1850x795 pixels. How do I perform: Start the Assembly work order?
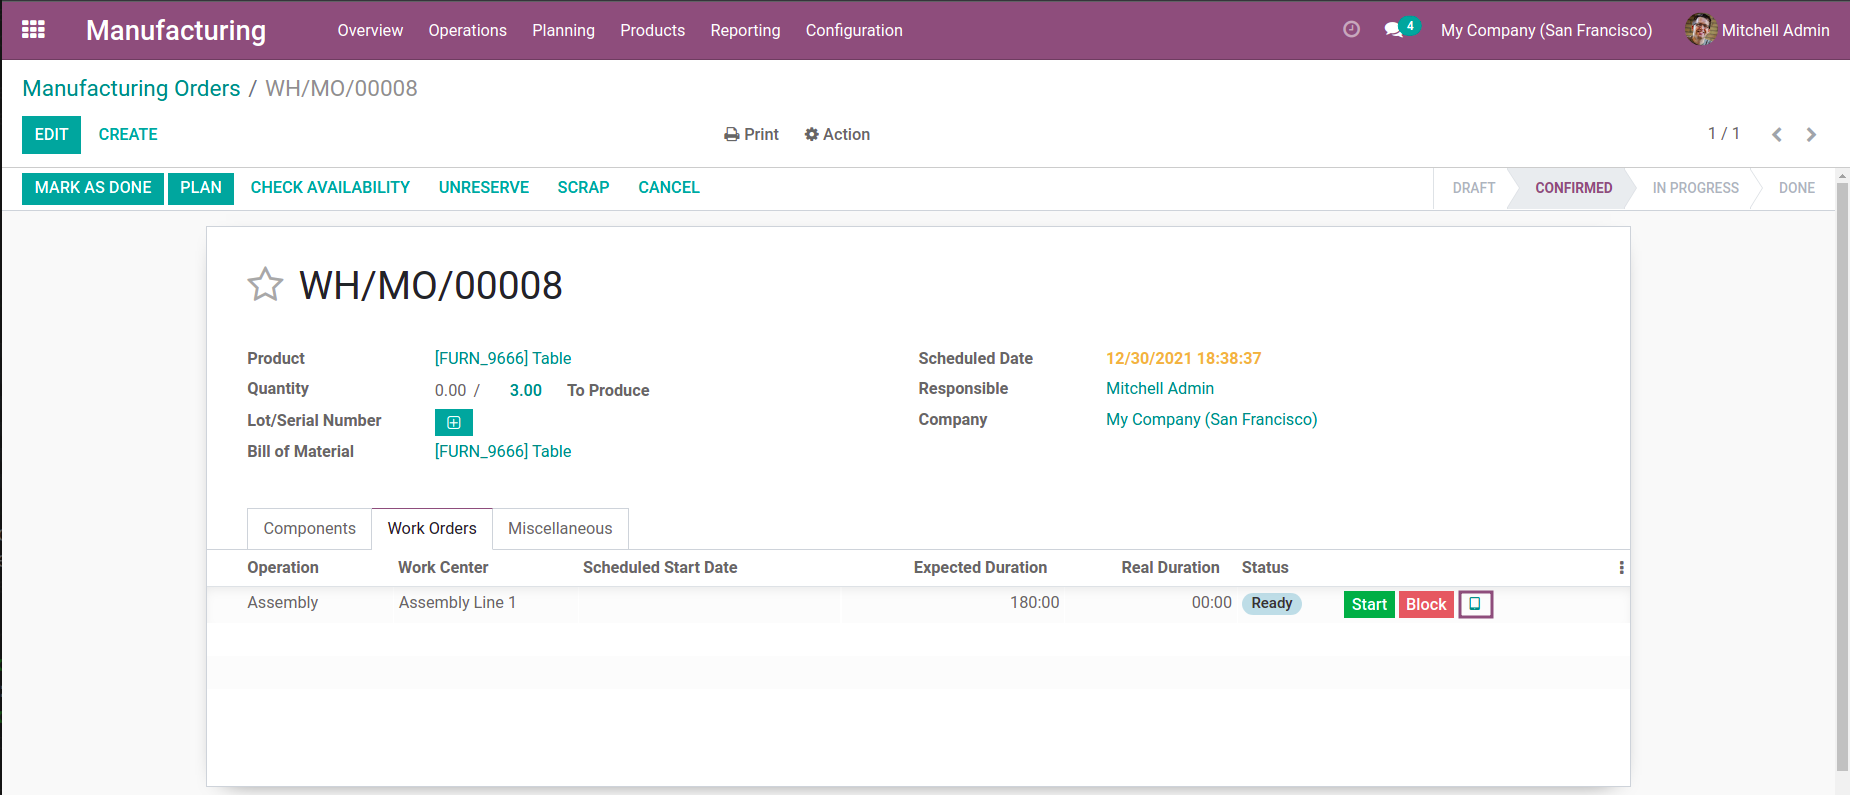[x=1368, y=604]
